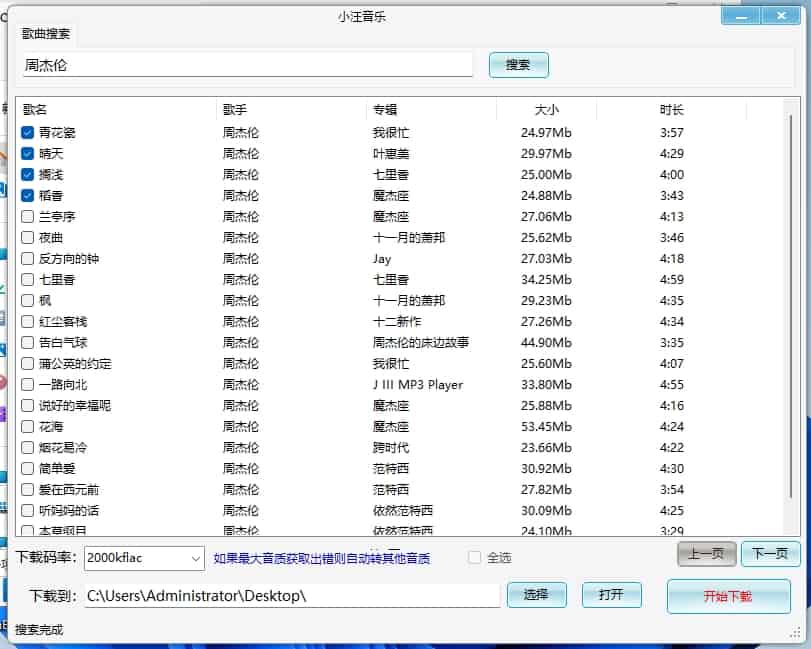
Task: Uncheck the 晴天 song checkbox
Action: coord(27,154)
